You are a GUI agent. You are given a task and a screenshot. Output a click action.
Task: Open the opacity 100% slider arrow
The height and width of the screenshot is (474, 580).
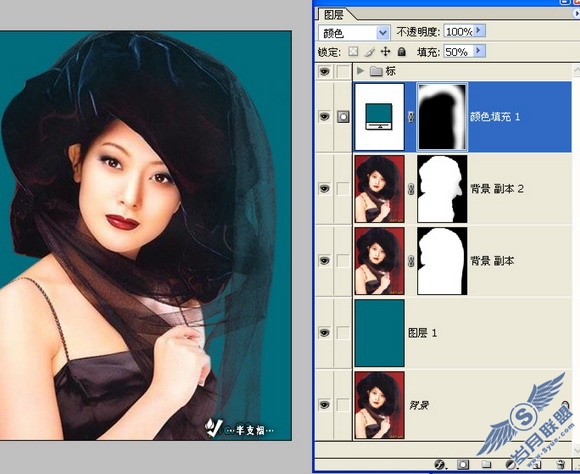[x=479, y=30]
